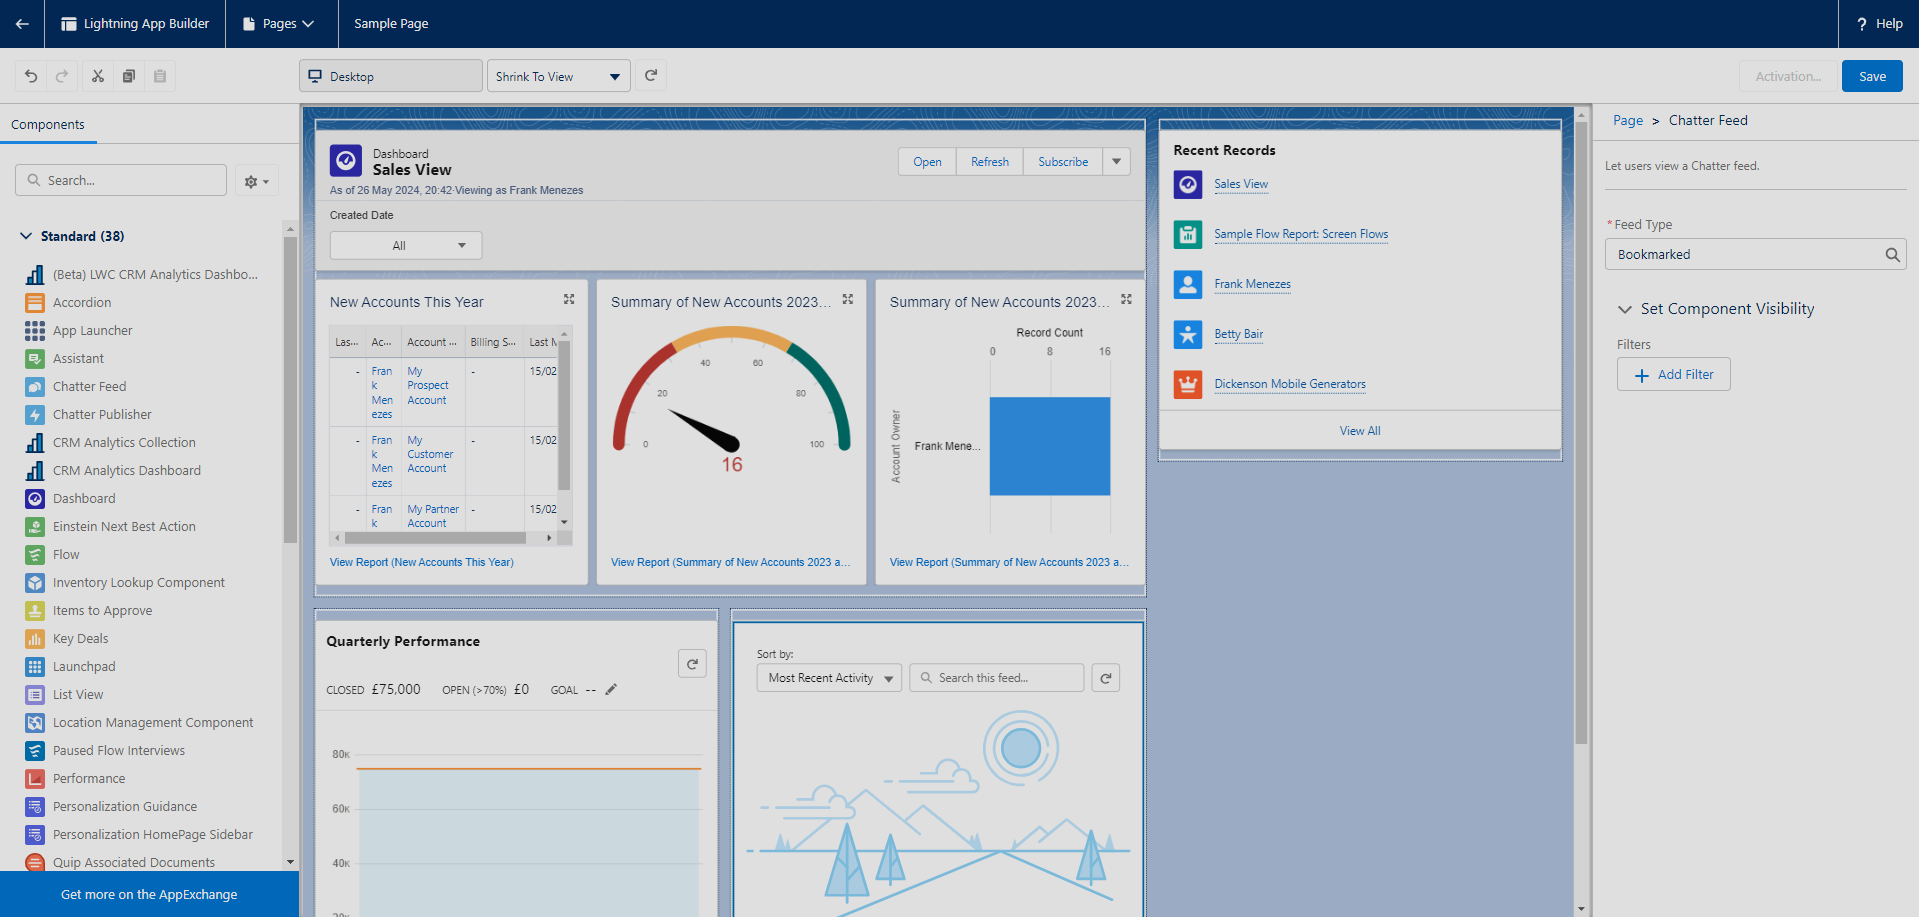Click the Components tab
Image resolution: width=1919 pixels, height=917 pixels.
[48, 125]
